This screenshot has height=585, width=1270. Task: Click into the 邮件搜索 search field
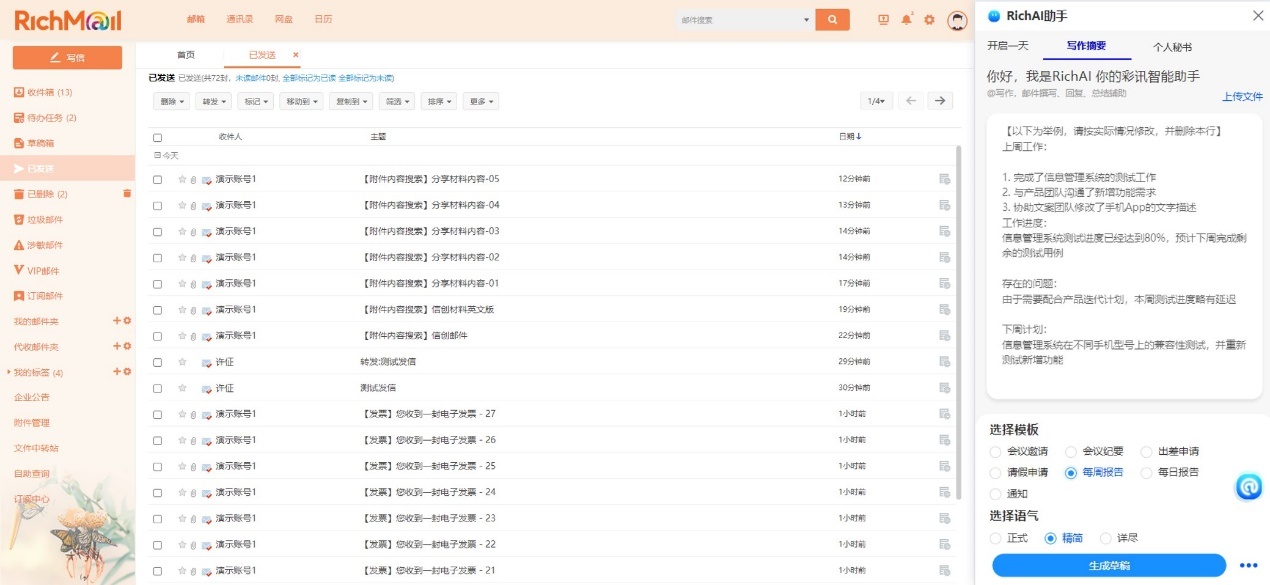pos(740,20)
